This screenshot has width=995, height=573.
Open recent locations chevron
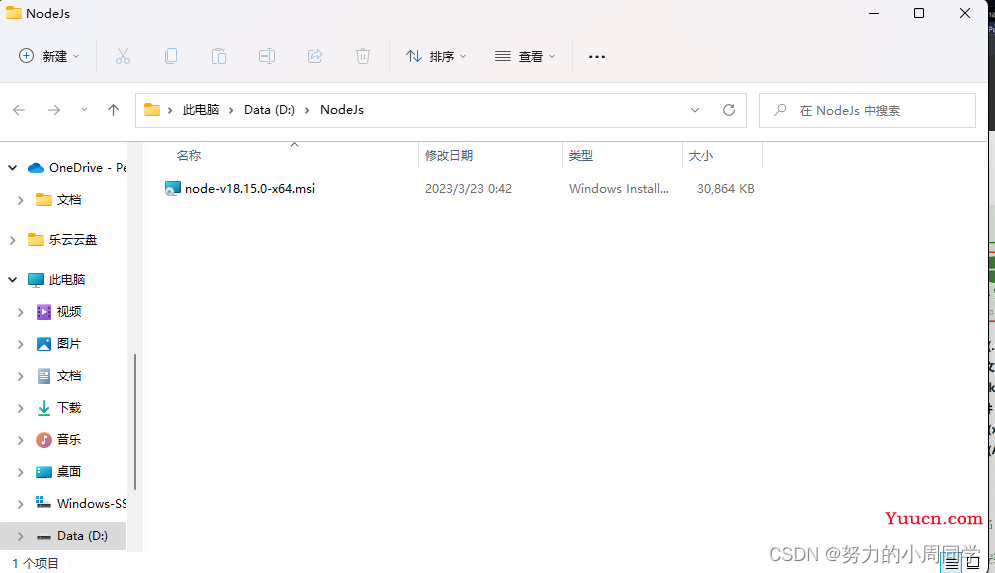pyautogui.click(x=84, y=110)
